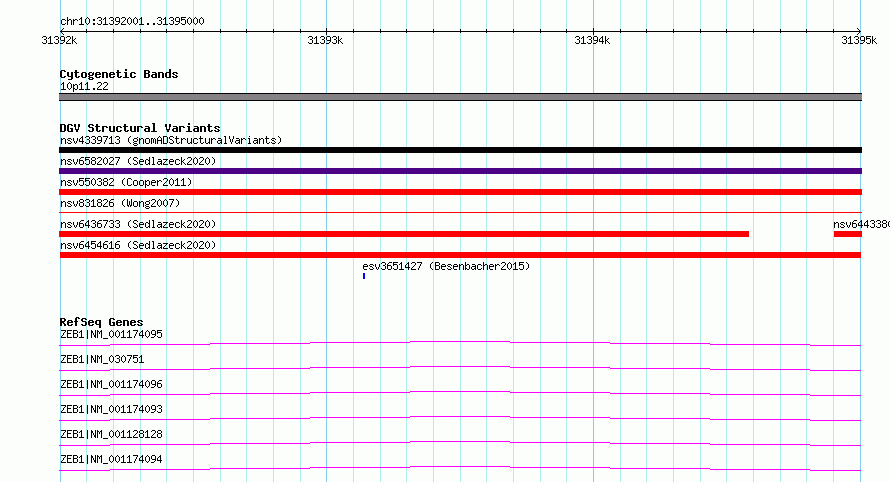
Task: Click the 10p11.22 band label
Action: coord(84,86)
